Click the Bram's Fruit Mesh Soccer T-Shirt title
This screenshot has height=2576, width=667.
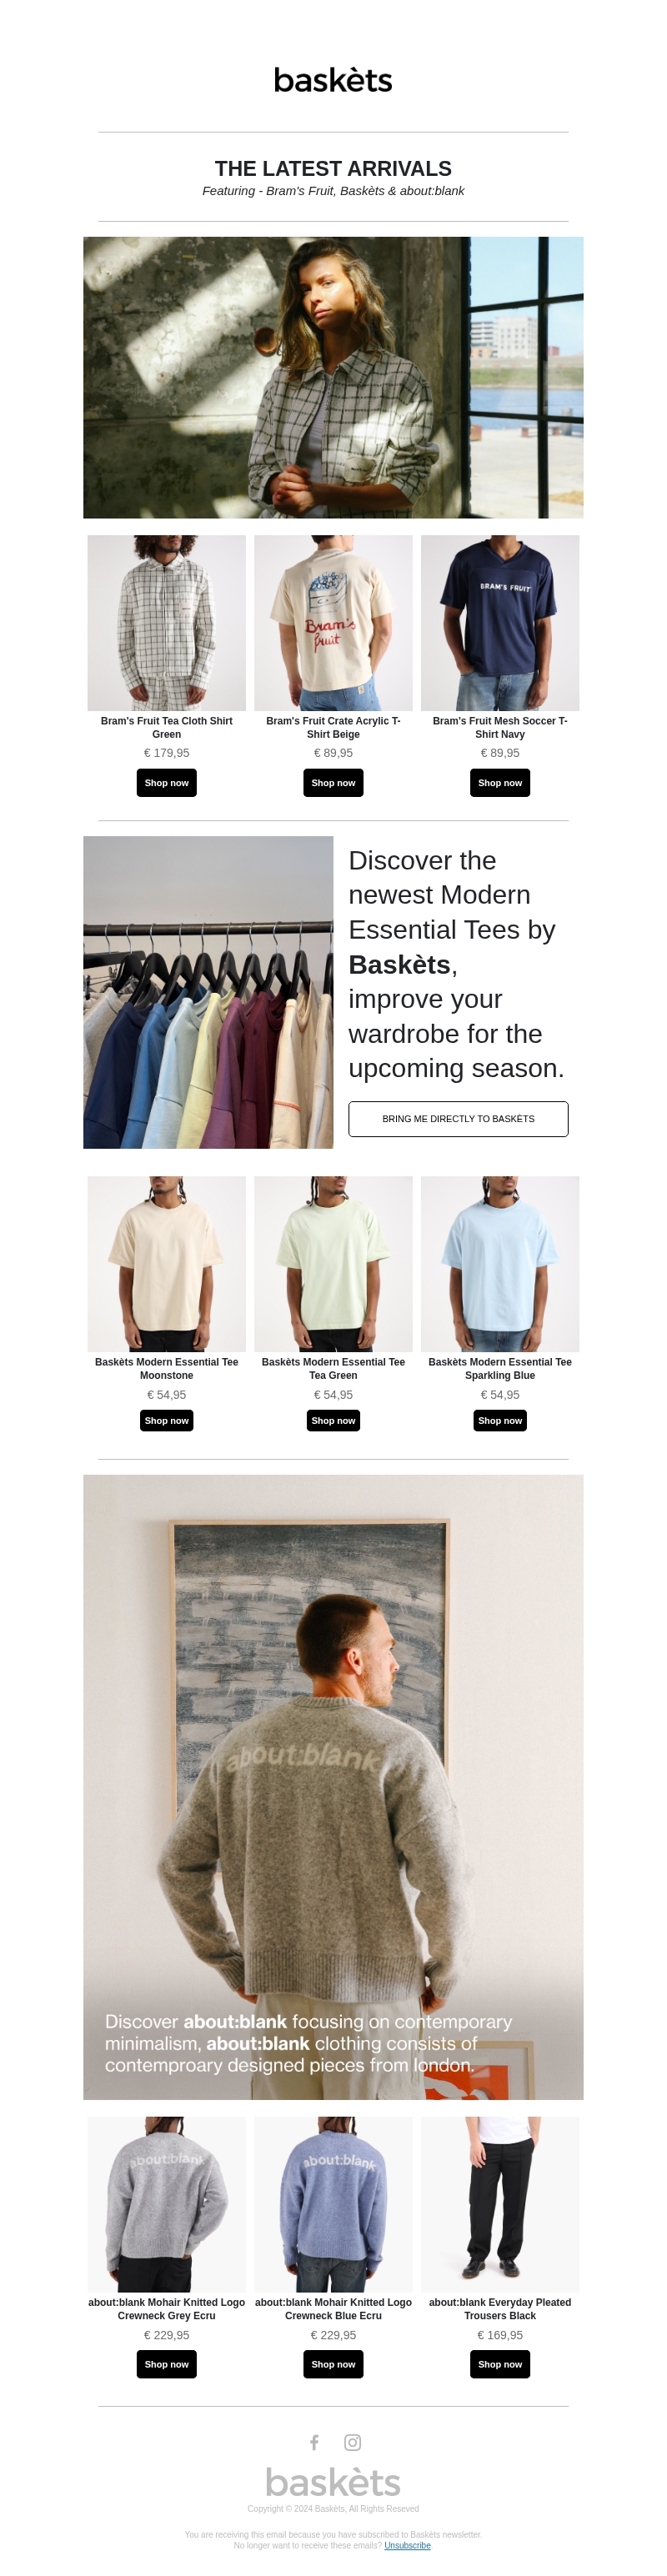pyautogui.click(x=500, y=727)
